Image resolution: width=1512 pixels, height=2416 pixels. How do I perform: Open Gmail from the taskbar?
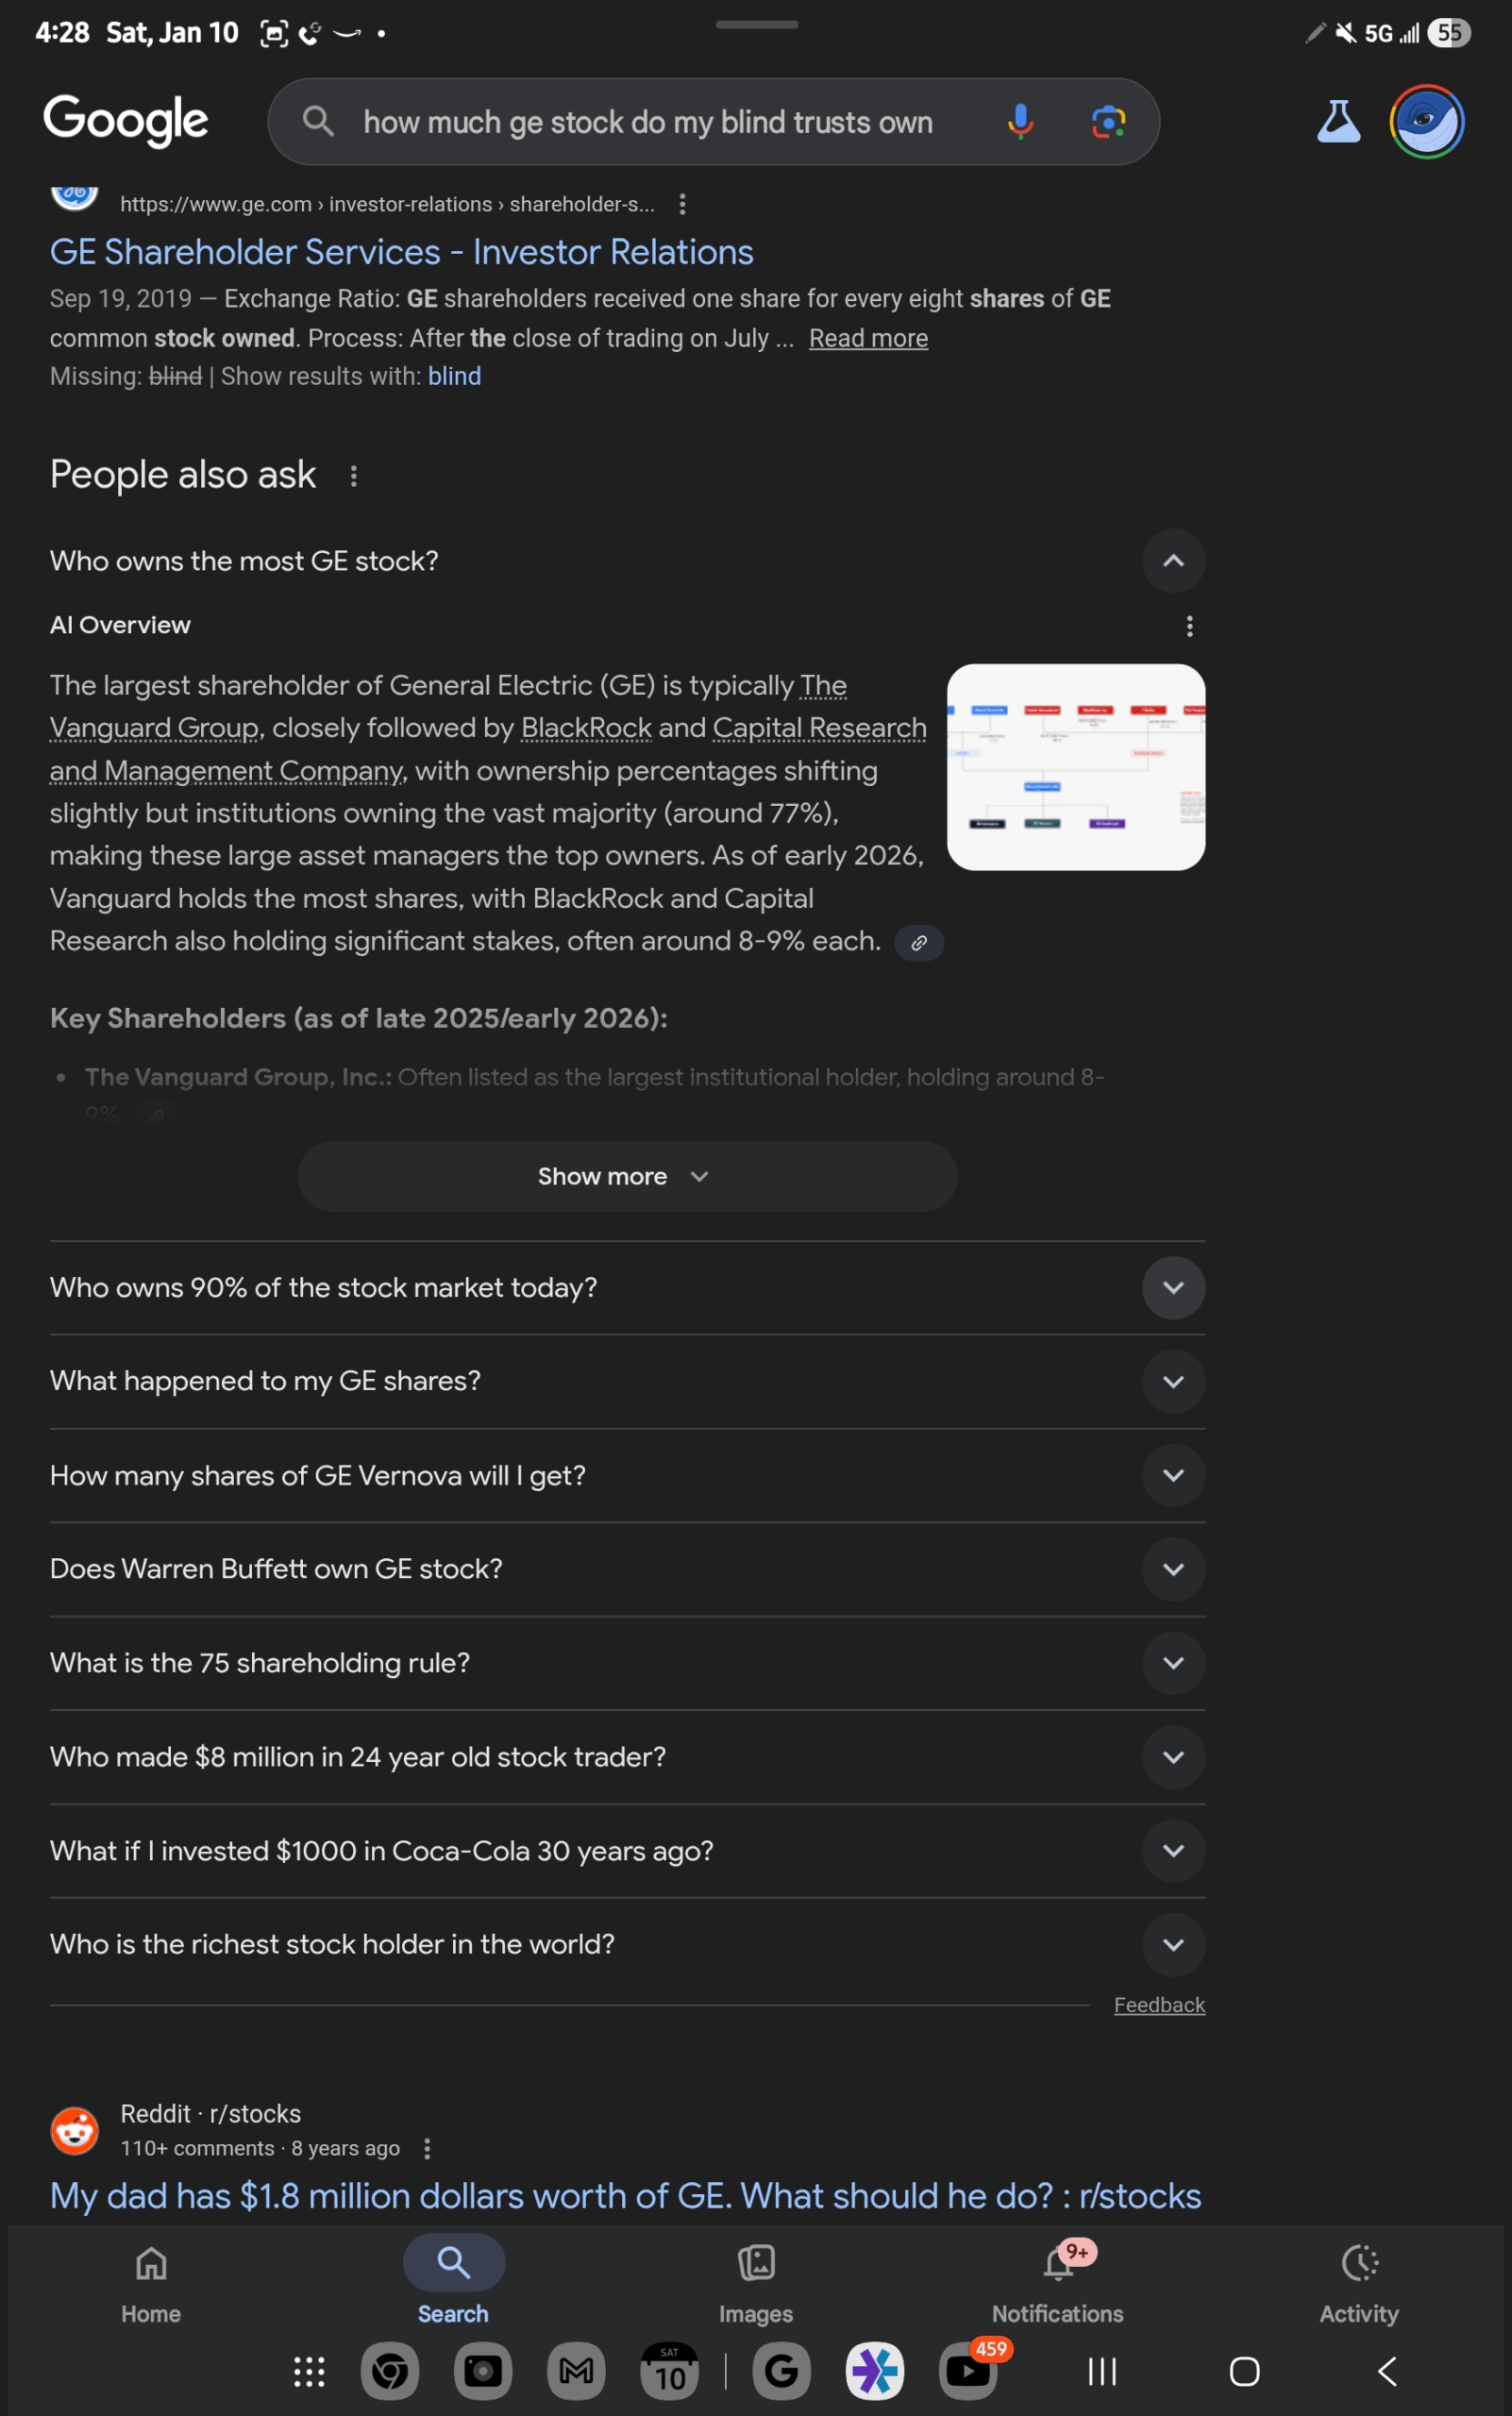tap(576, 2370)
